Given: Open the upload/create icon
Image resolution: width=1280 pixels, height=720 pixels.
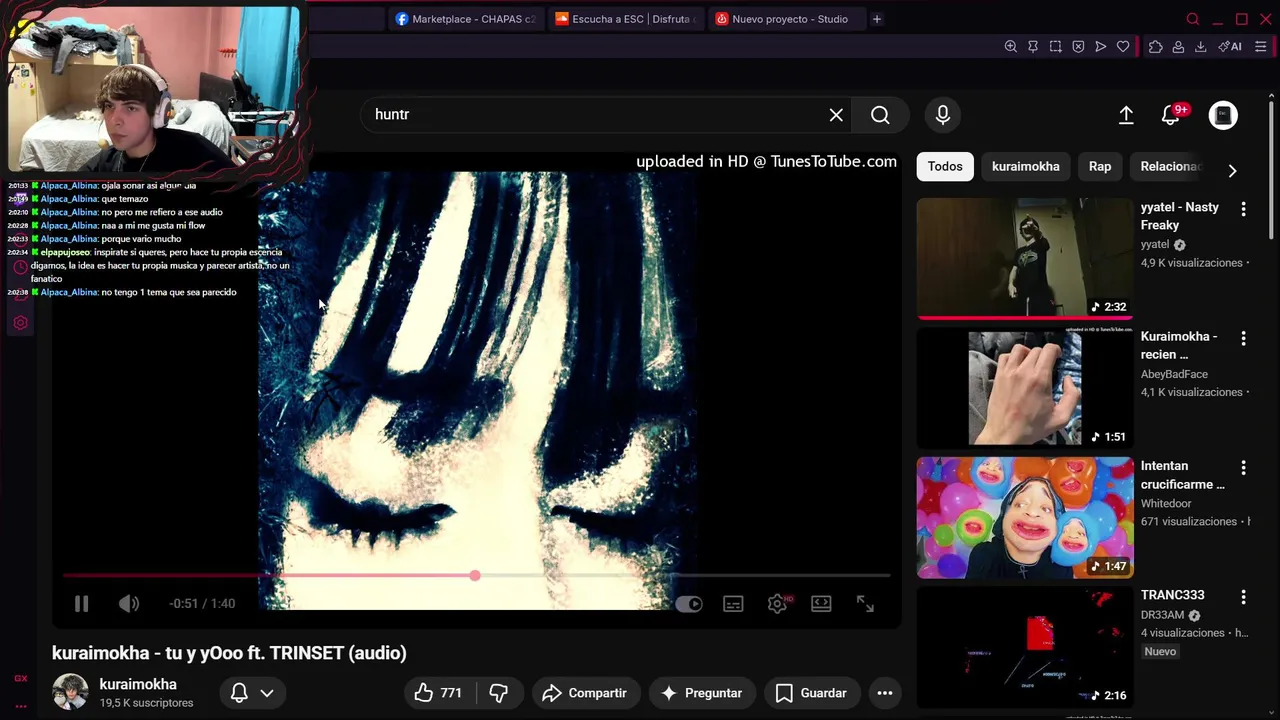Looking at the screenshot, I should pos(1126,115).
